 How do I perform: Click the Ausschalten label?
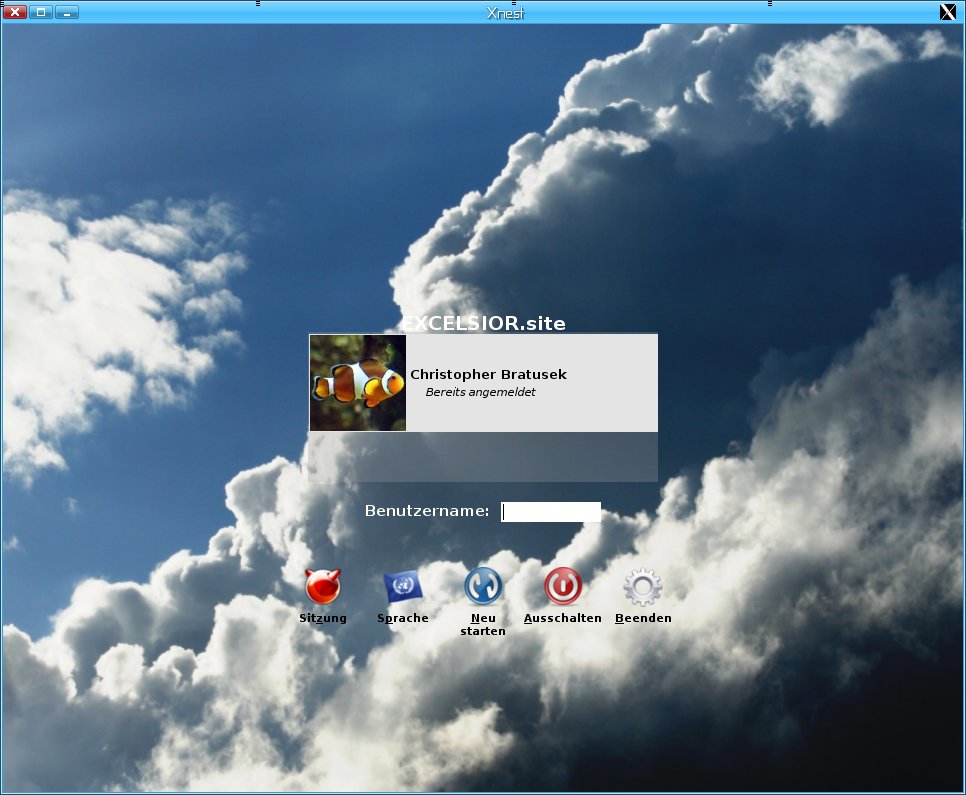[x=562, y=618]
